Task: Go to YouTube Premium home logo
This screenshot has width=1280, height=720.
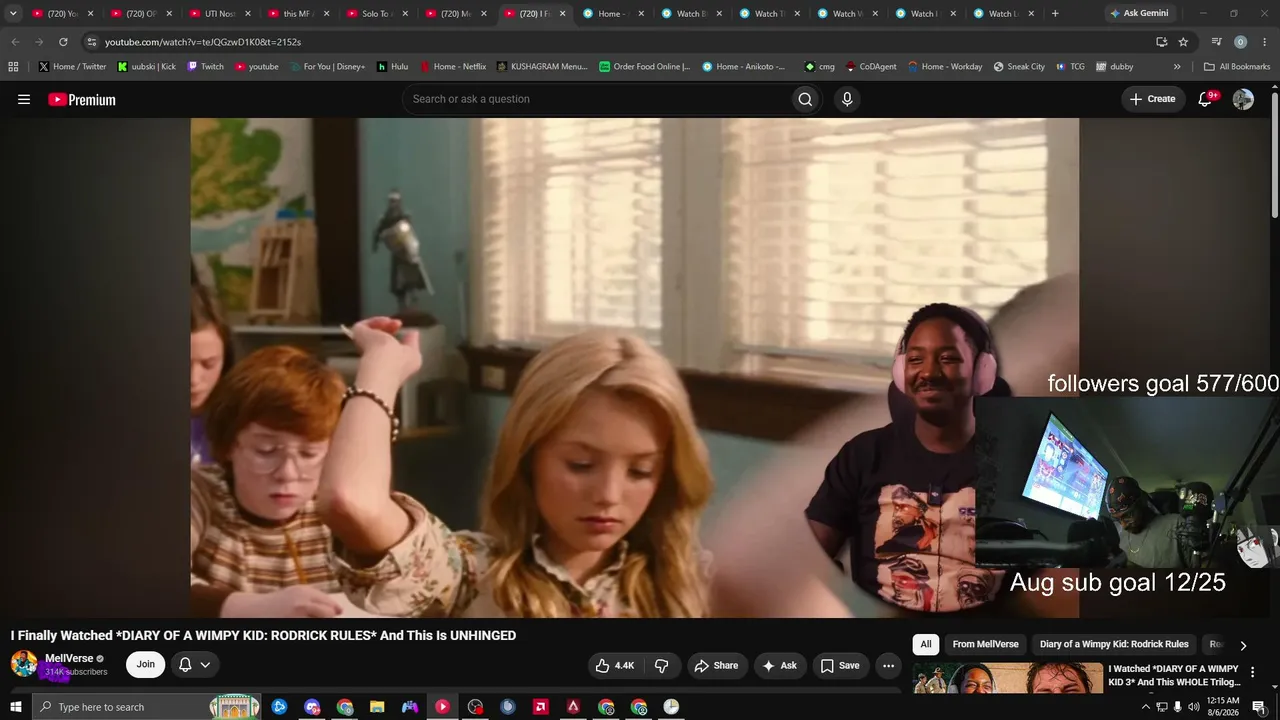Action: tap(82, 99)
